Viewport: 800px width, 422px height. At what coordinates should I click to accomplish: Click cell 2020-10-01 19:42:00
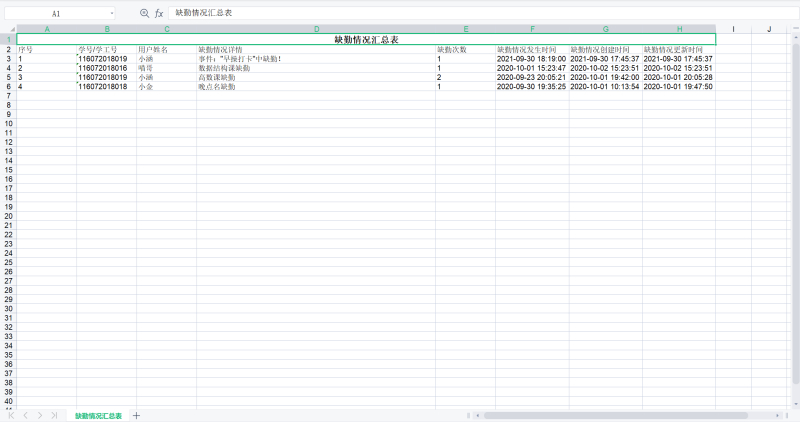606,78
